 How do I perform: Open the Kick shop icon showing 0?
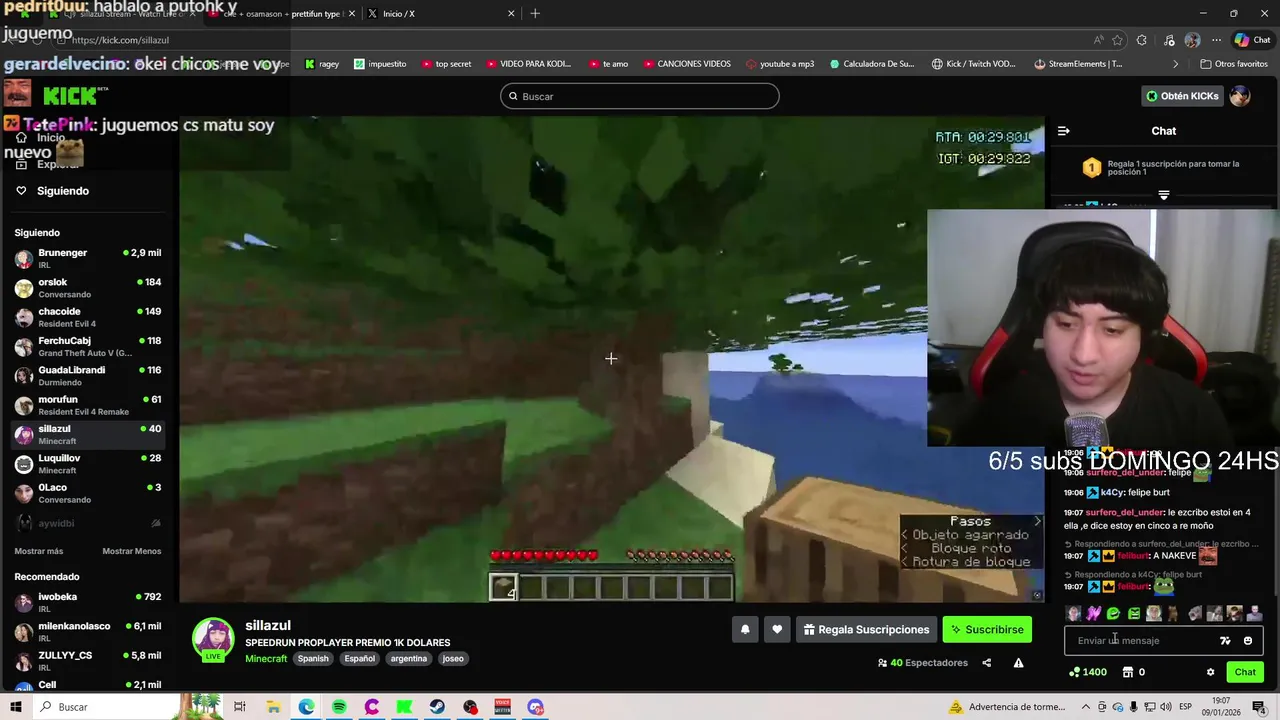1134,672
